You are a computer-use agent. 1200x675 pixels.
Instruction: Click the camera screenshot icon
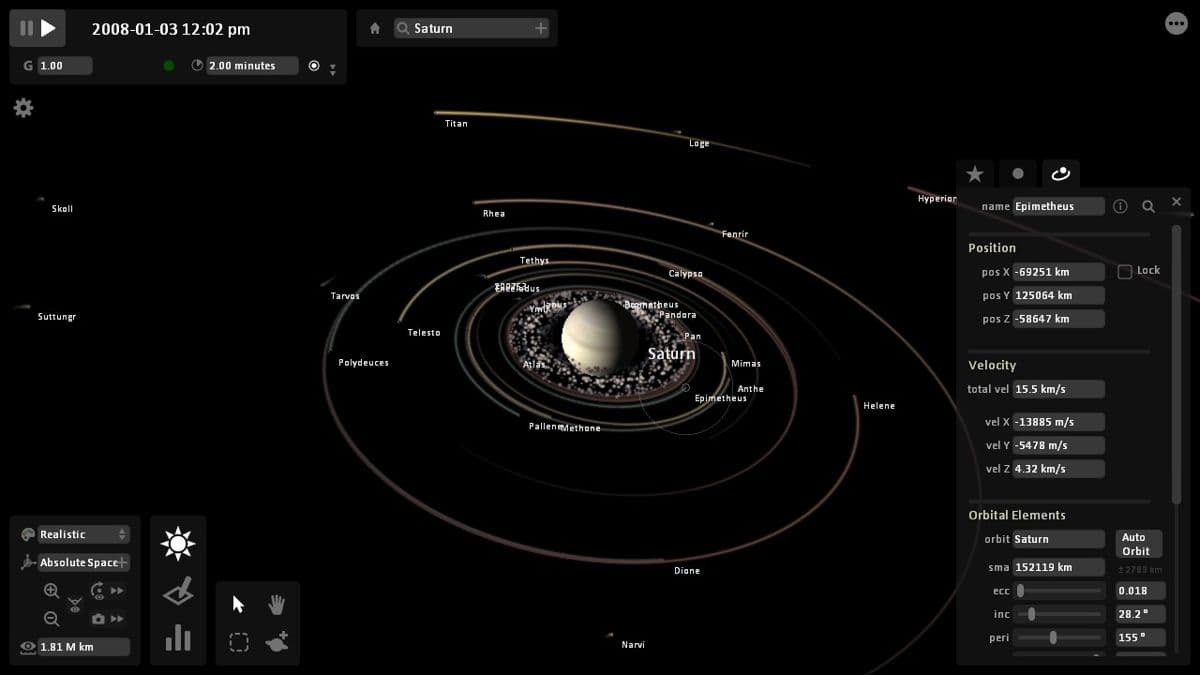coord(98,619)
